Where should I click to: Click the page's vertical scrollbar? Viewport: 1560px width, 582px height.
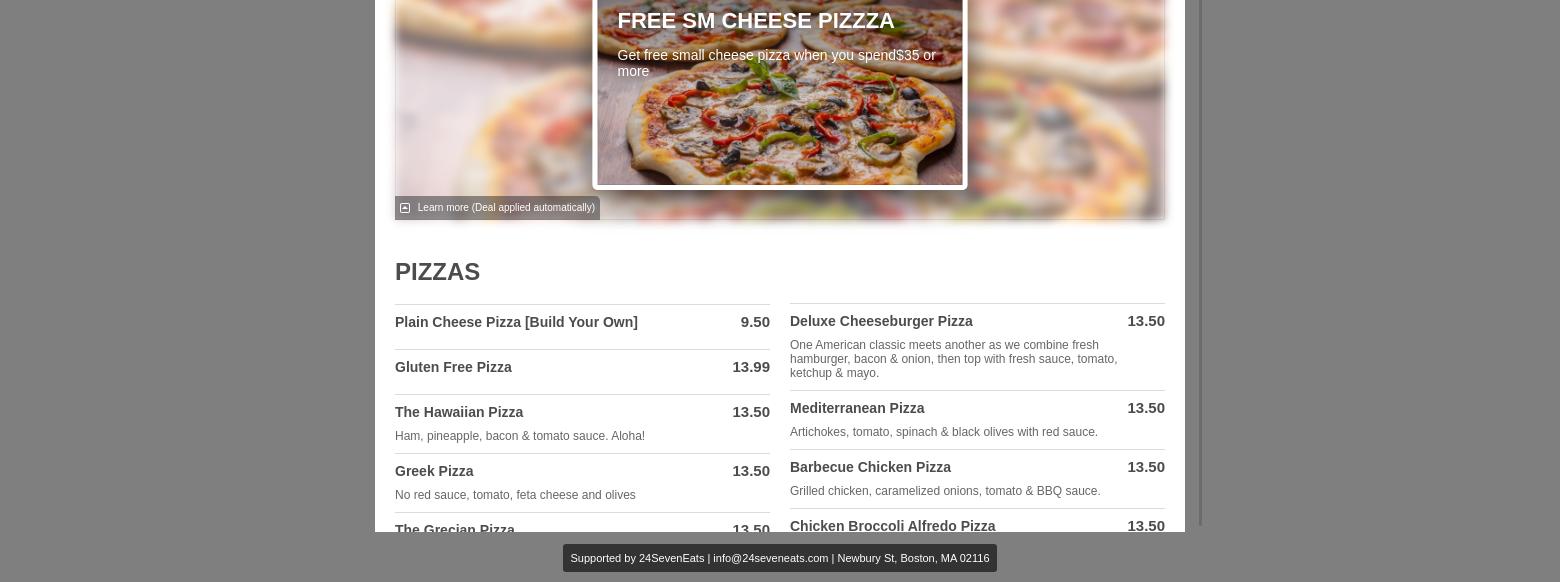[x=1201, y=263]
